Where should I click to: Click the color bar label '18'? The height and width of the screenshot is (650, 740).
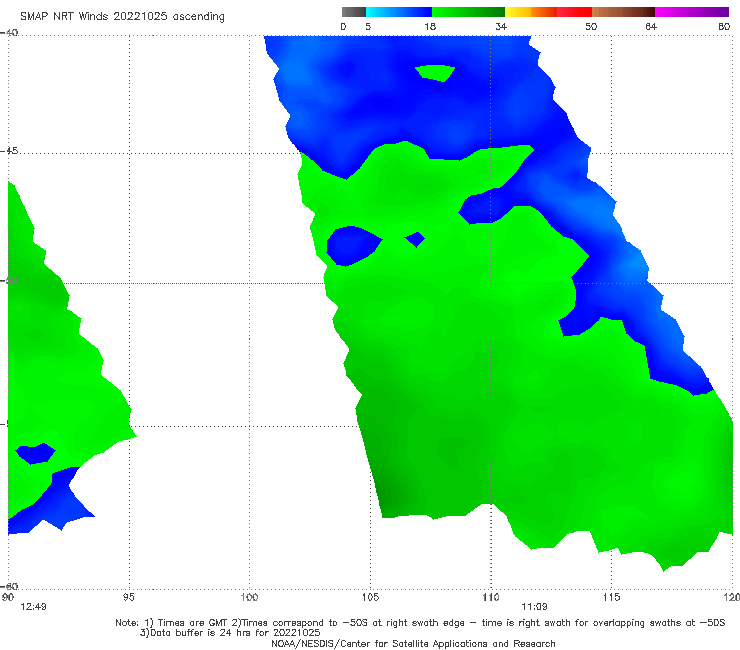[430, 26]
